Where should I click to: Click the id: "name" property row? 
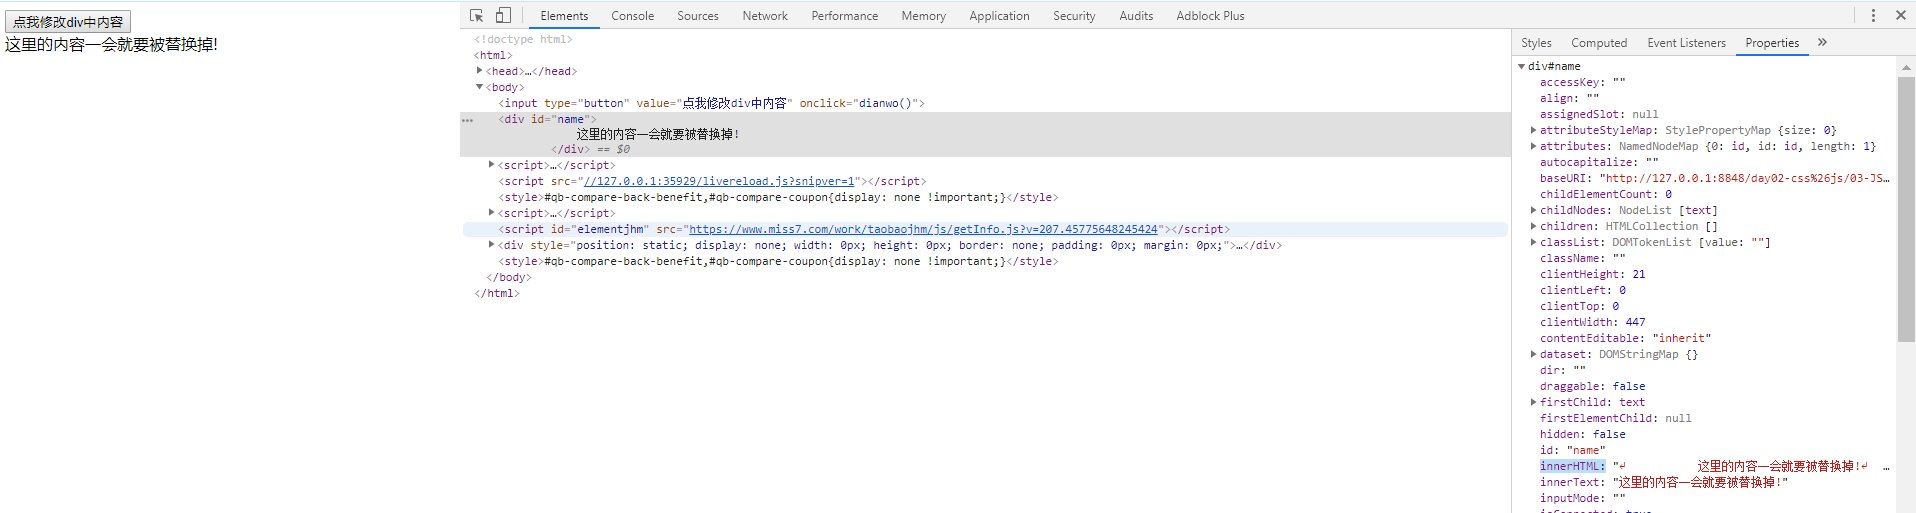click(x=1572, y=450)
